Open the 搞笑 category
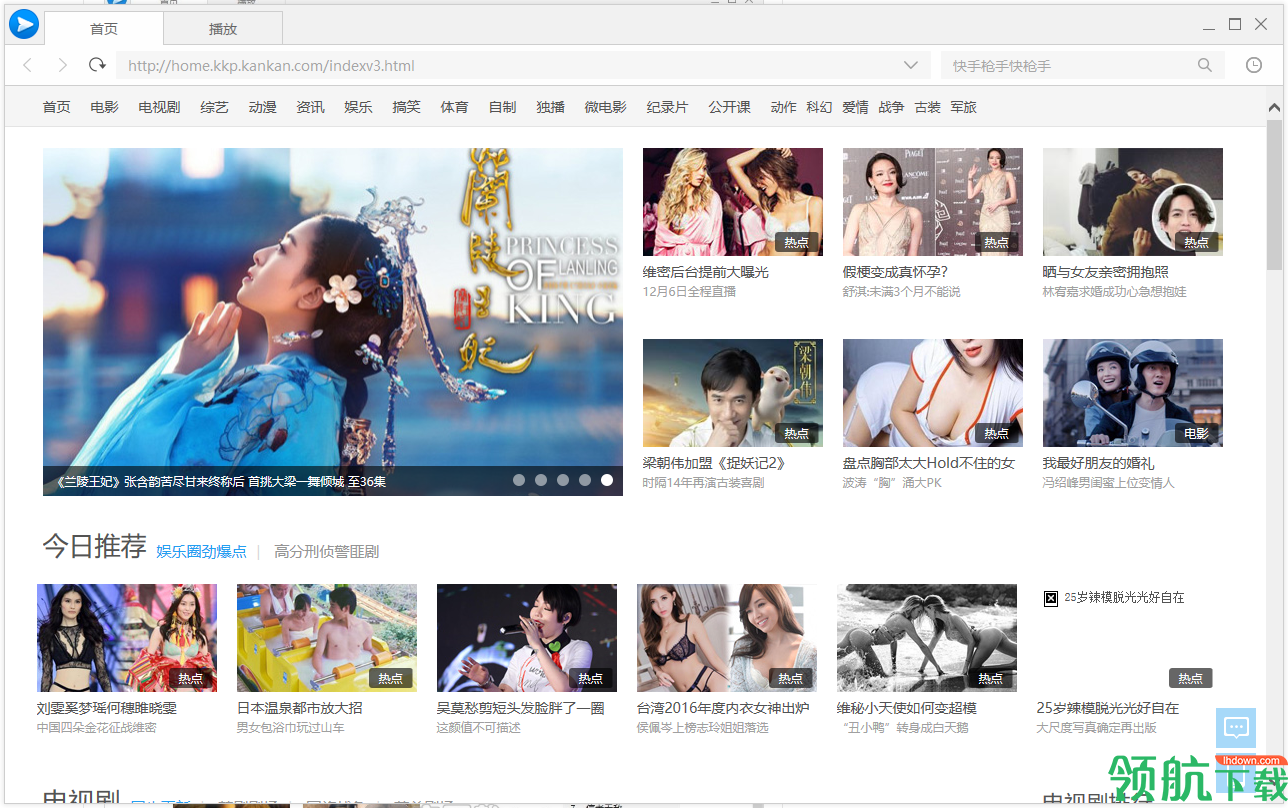 pyautogui.click(x=406, y=107)
